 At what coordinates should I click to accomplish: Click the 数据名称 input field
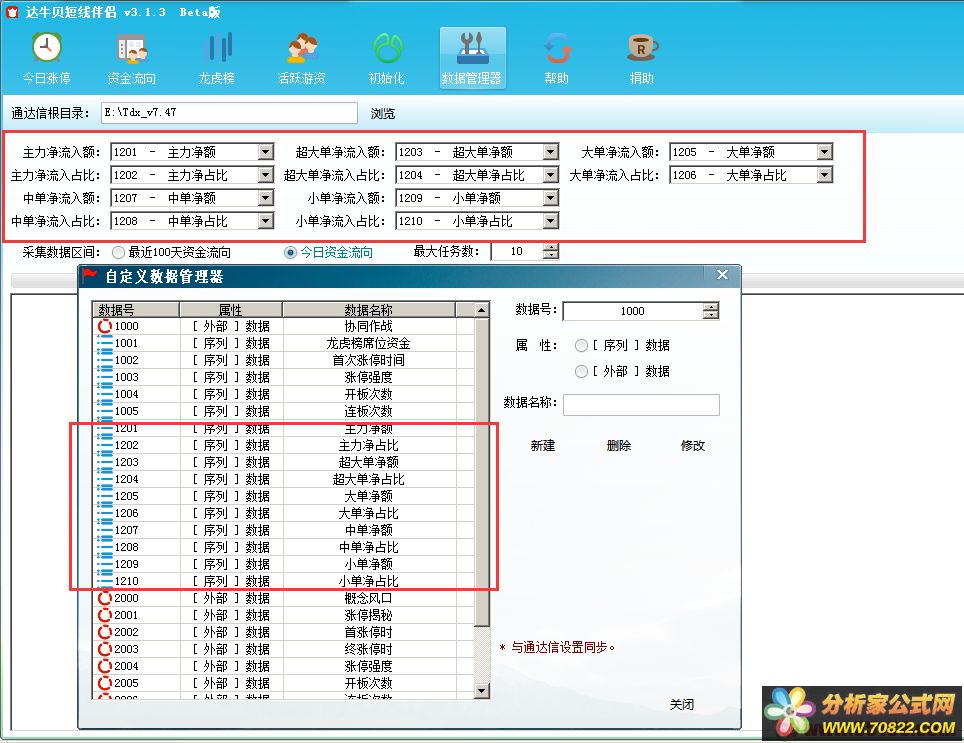[641, 404]
